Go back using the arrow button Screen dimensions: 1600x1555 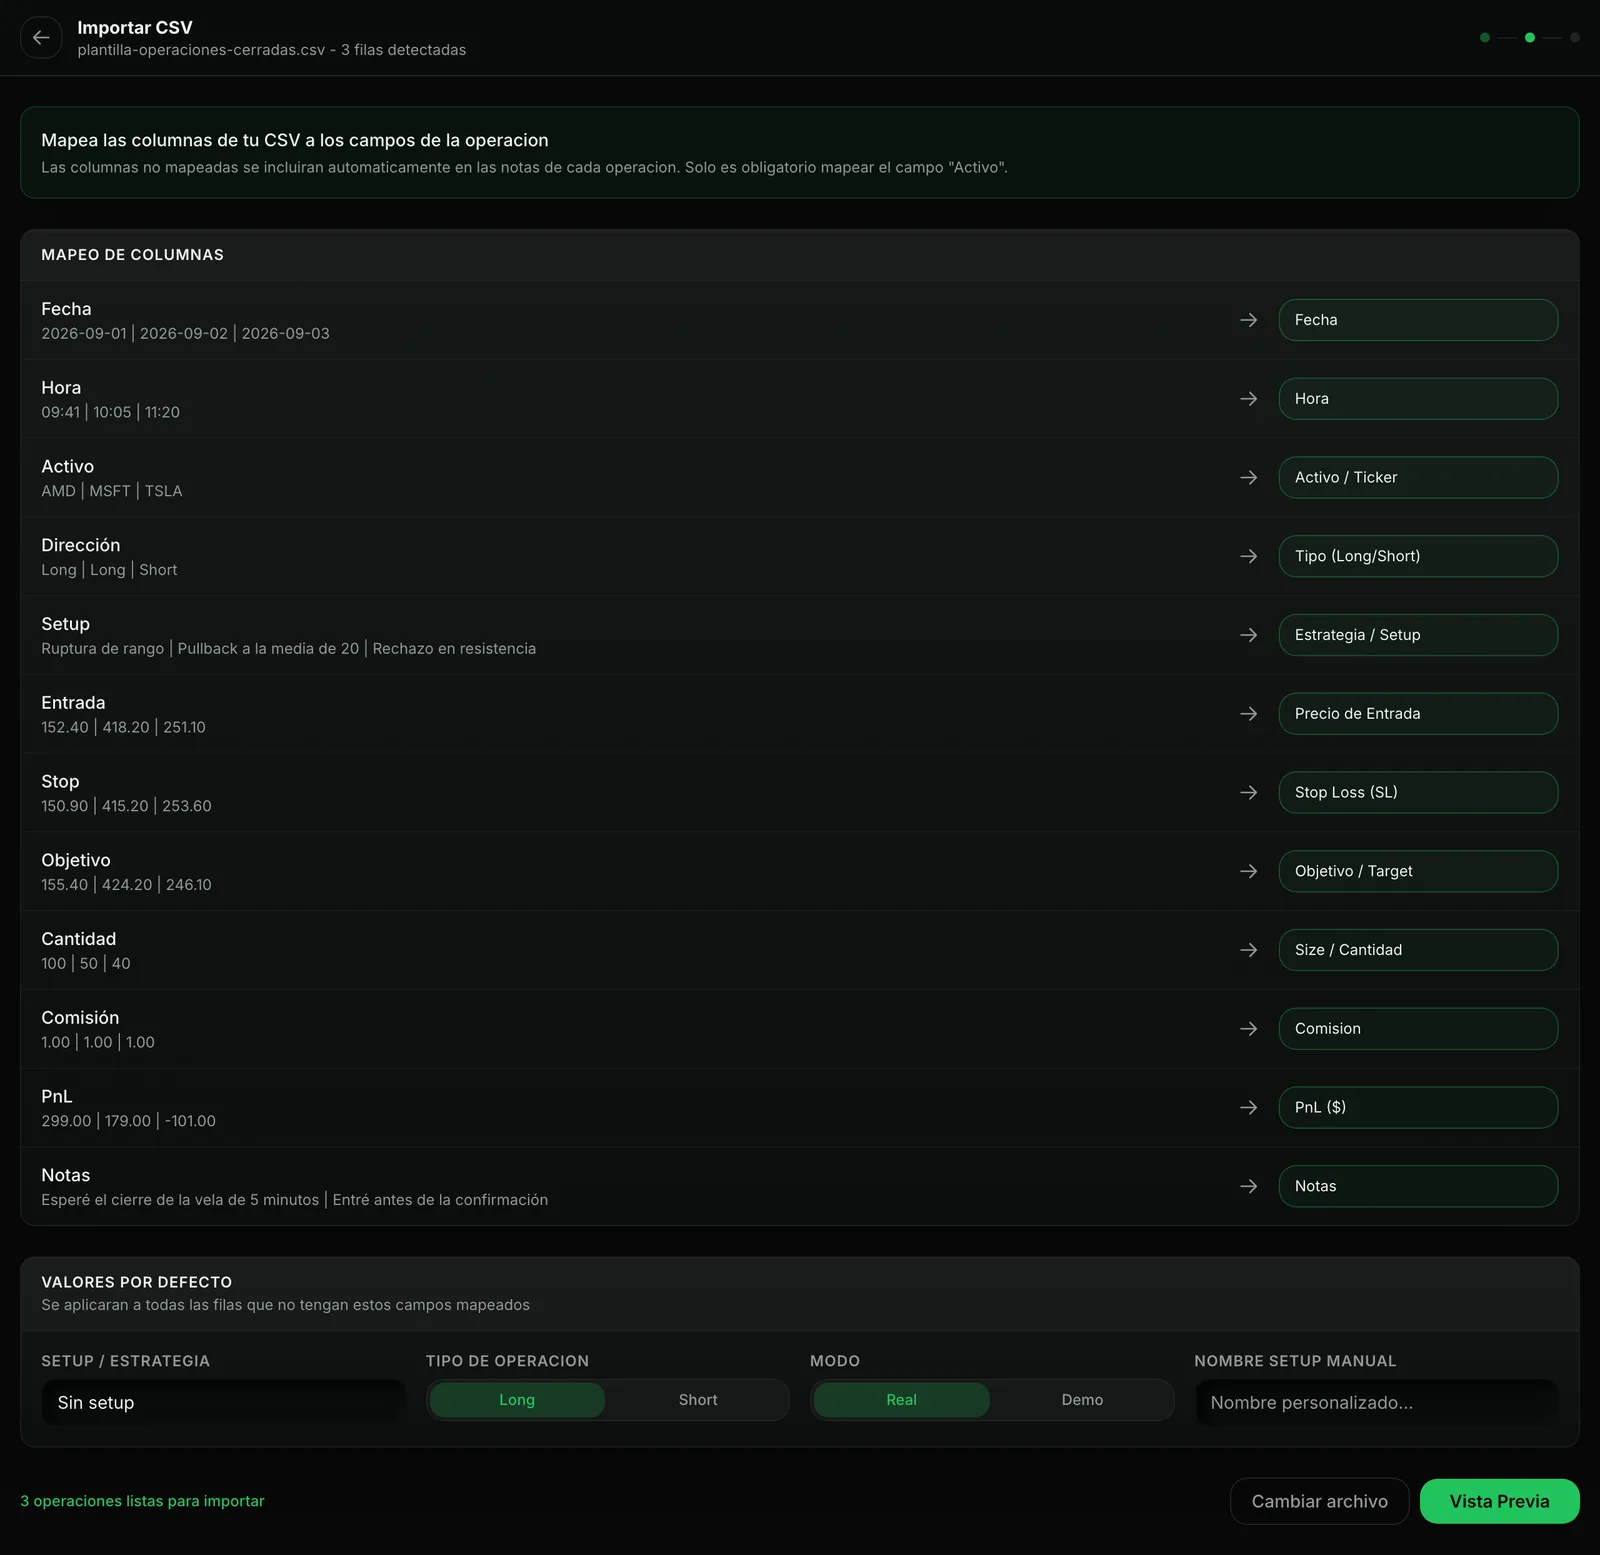click(x=41, y=38)
